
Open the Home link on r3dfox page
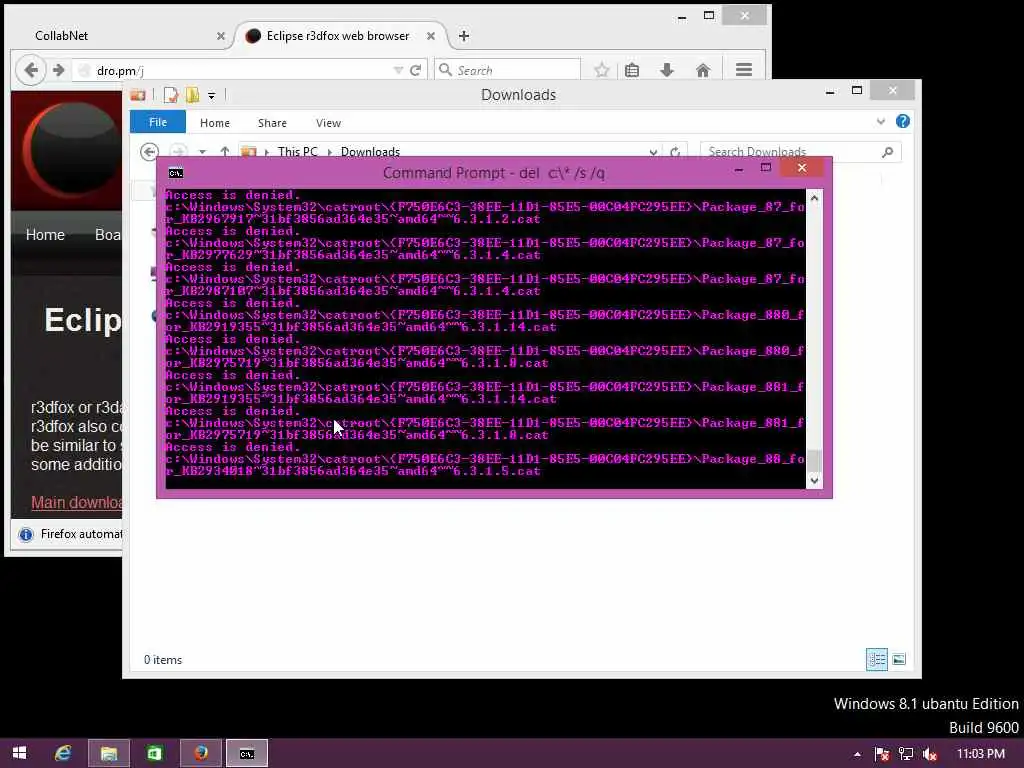point(45,235)
